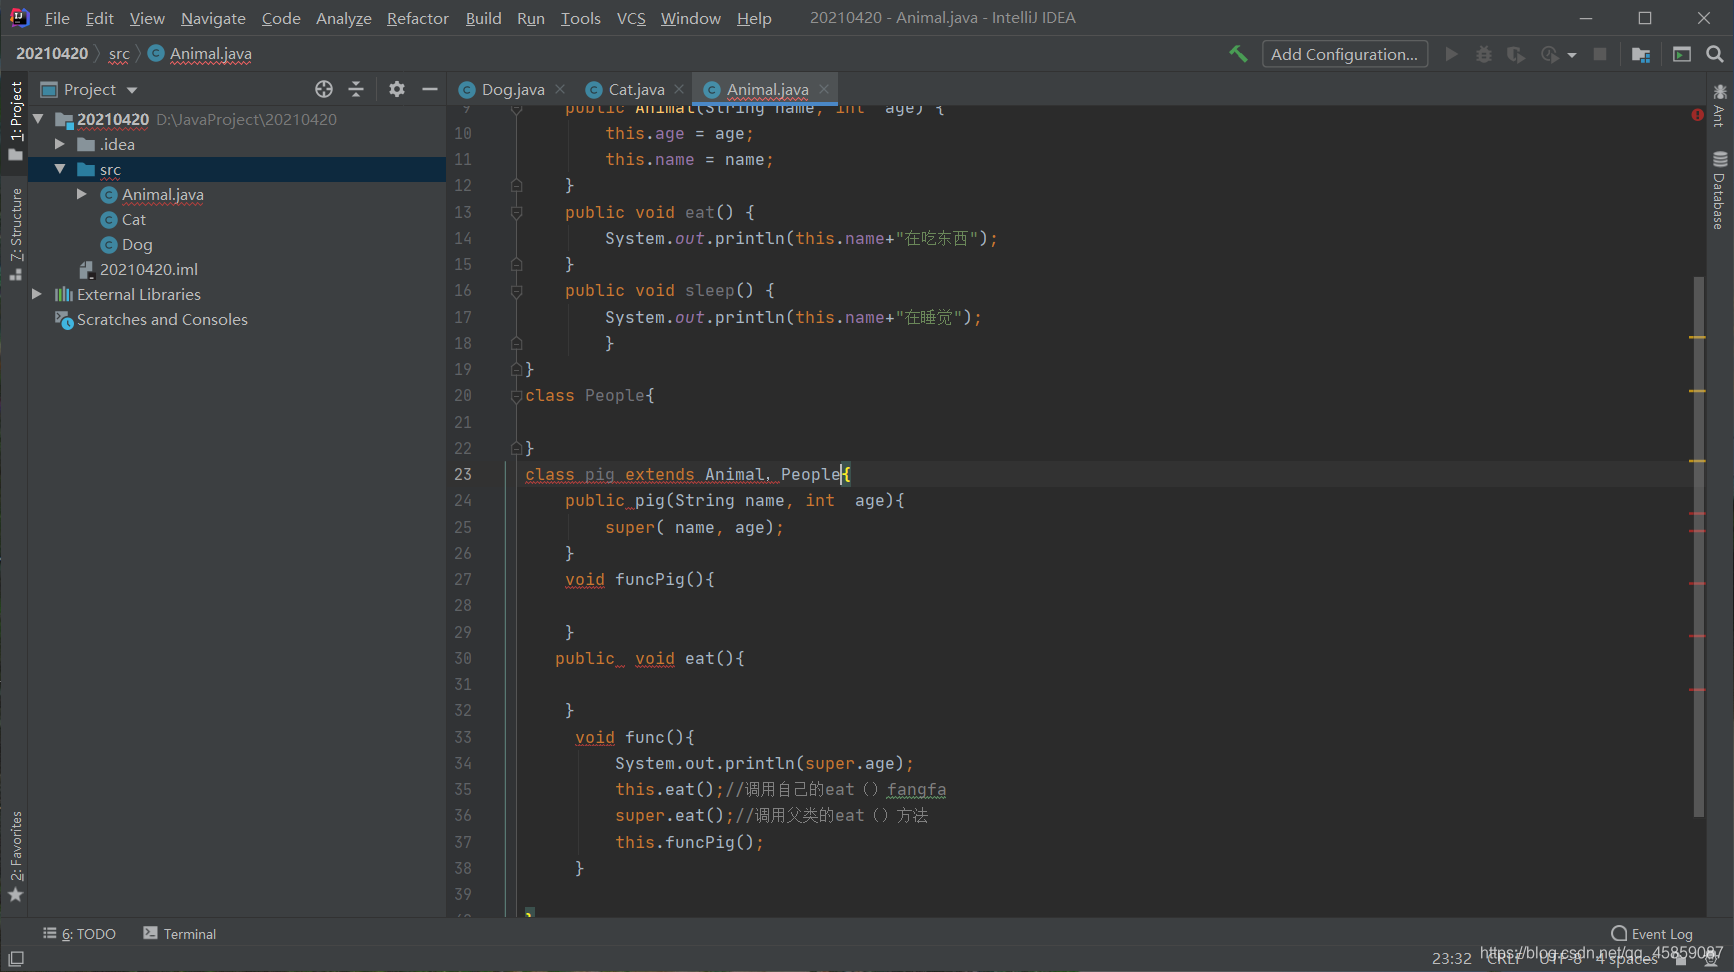The image size is (1734, 972).
Task: Click the Build Project hammer icon
Action: [x=1238, y=54]
